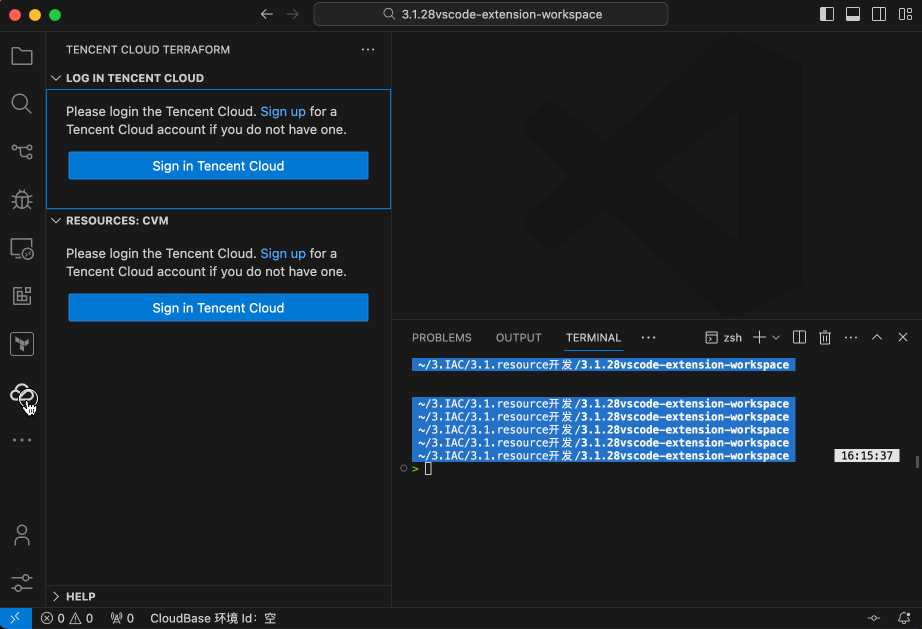
Task: Create a new terminal with plus
Action: click(x=759, y=337)
